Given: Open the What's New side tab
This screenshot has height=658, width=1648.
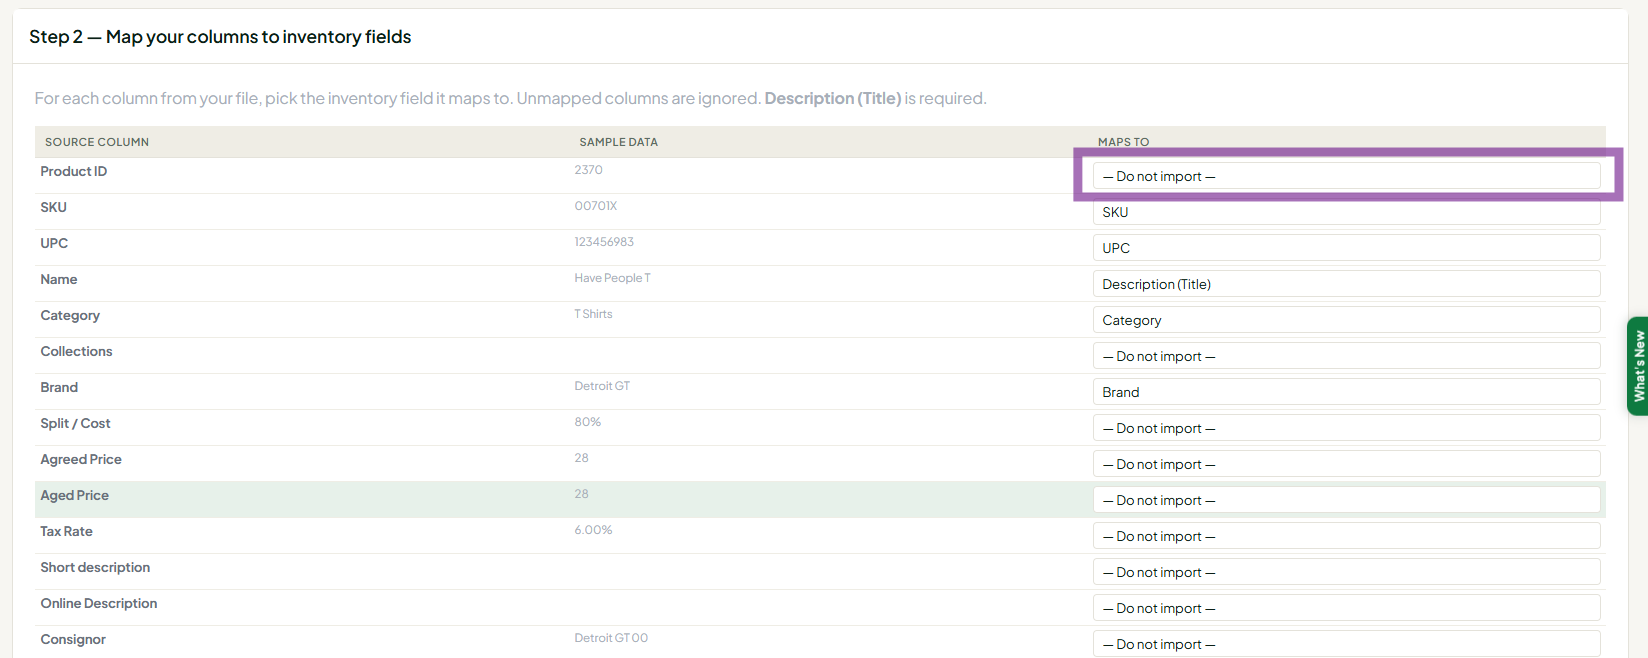Looking at the screenshot, I should point(1638,366).
